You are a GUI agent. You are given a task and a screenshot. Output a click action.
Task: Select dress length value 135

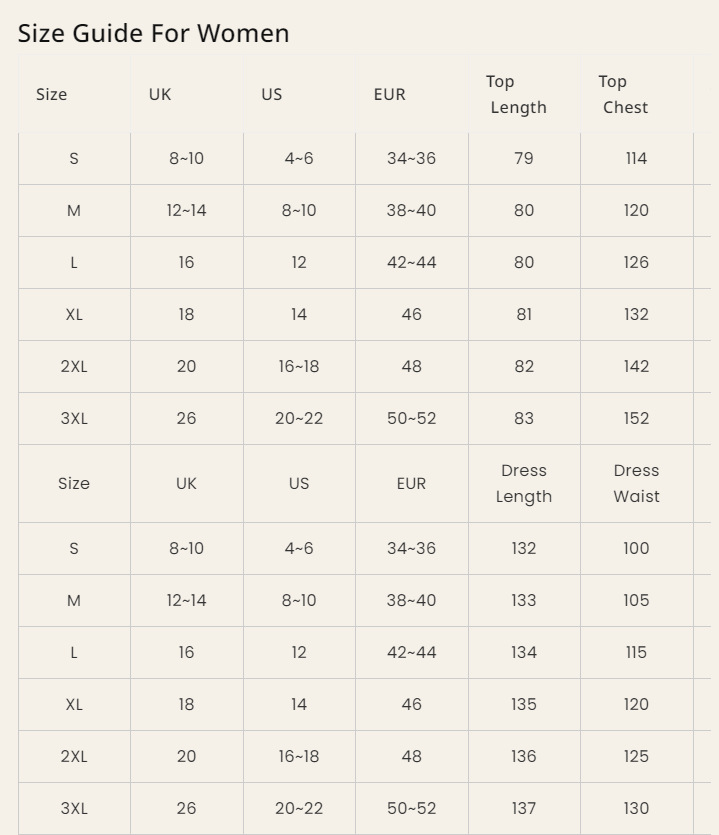coord(524,704)
